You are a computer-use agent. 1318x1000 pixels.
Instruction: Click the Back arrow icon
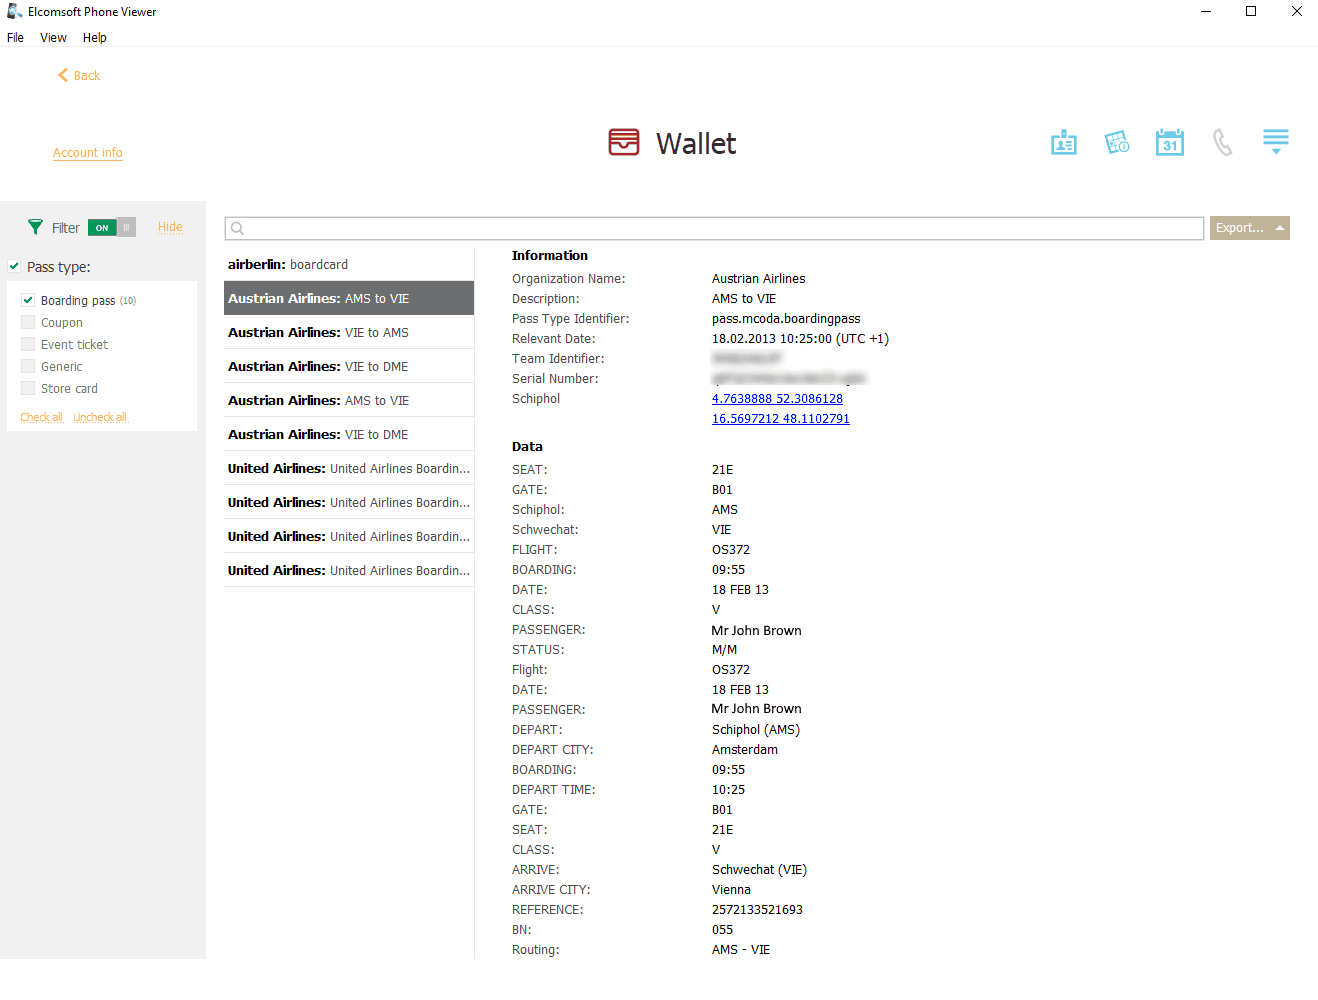[x=64, y=75]
